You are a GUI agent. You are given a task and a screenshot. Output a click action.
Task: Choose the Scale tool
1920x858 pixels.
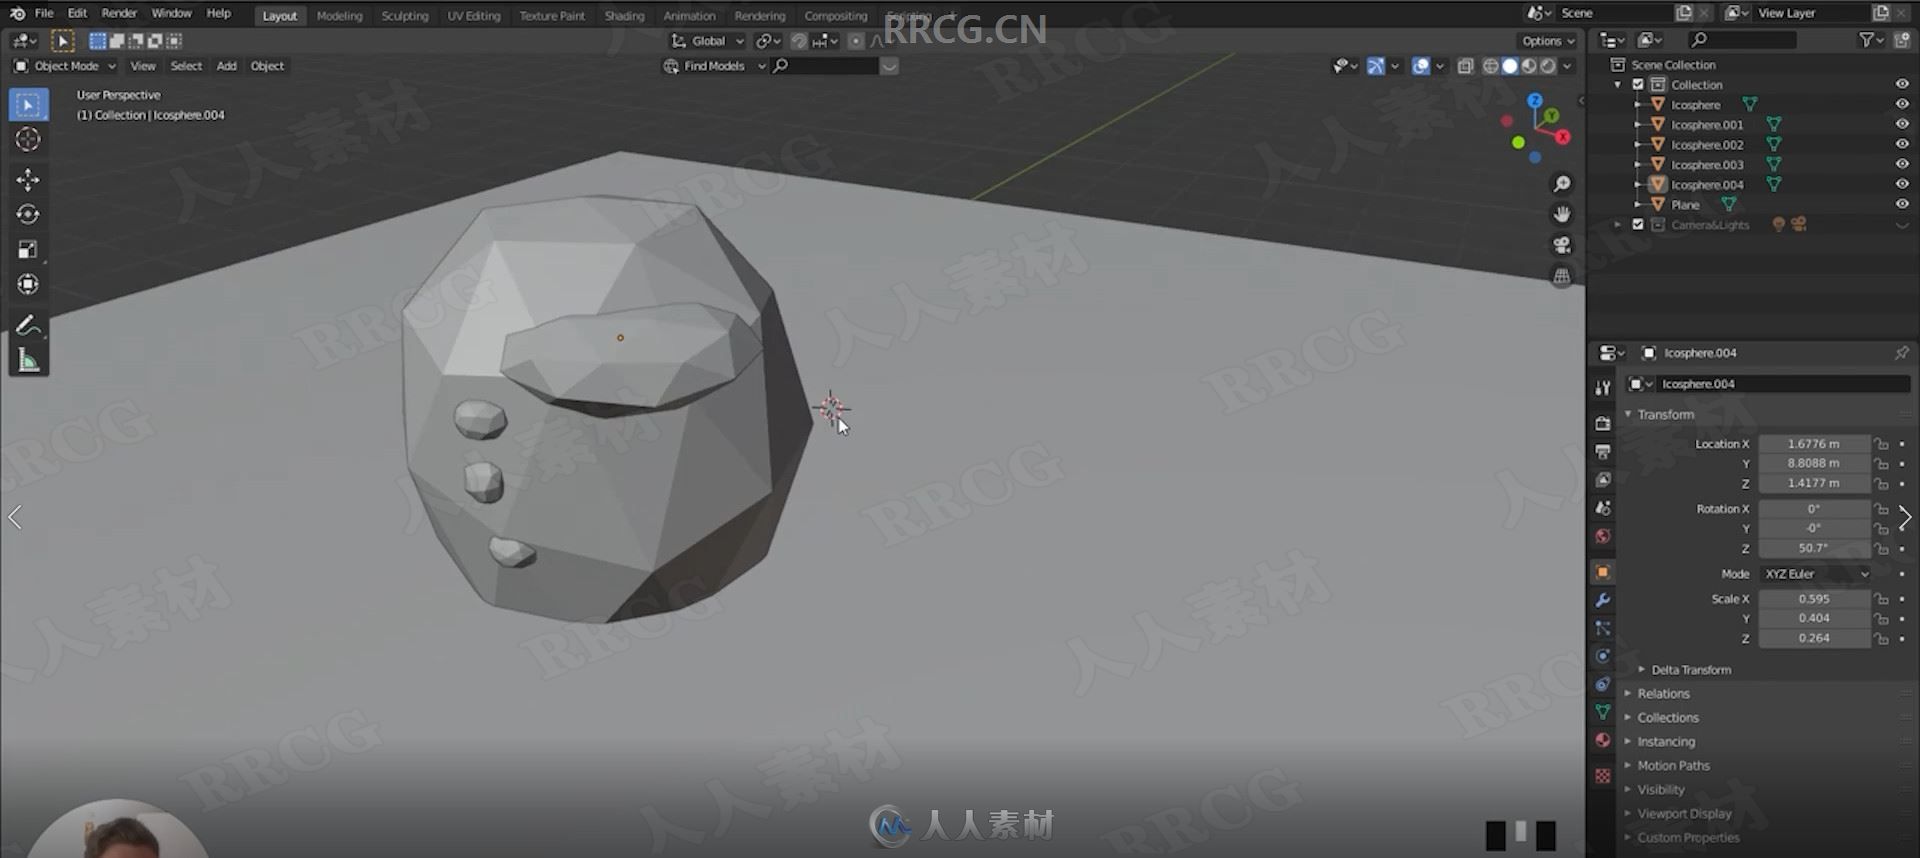28,250
